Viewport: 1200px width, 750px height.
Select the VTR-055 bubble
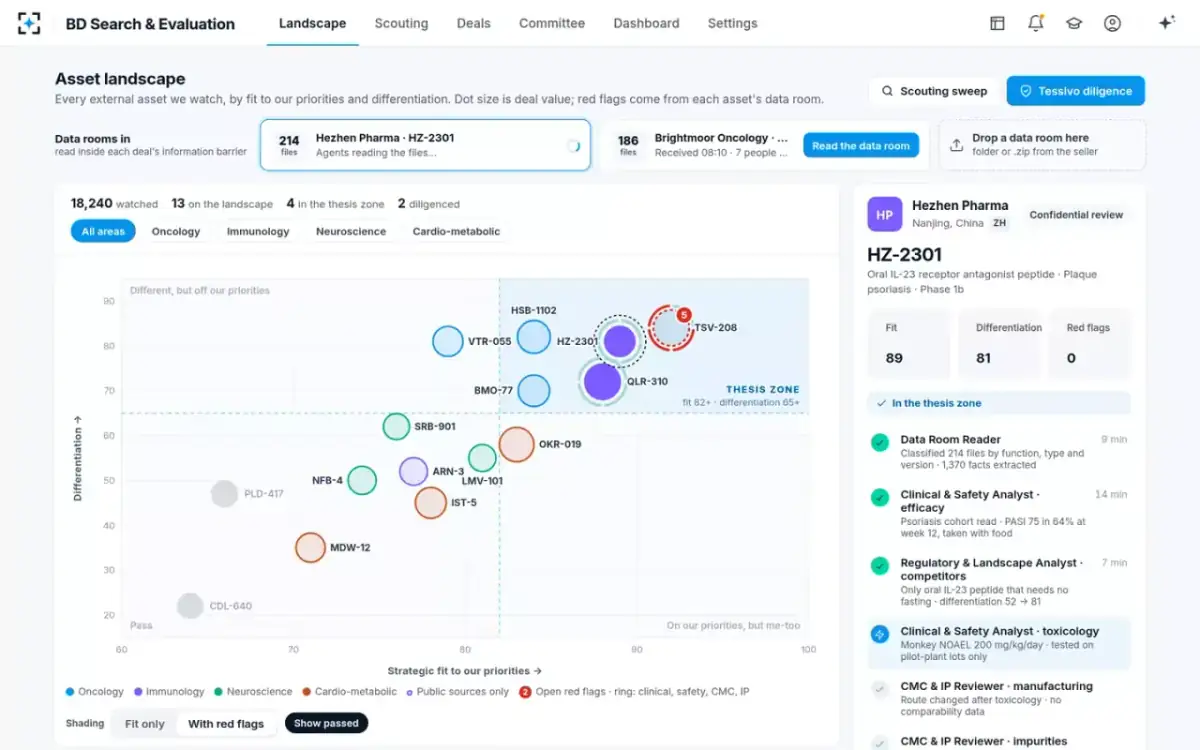pyautogui.click(x=448, y=341)
